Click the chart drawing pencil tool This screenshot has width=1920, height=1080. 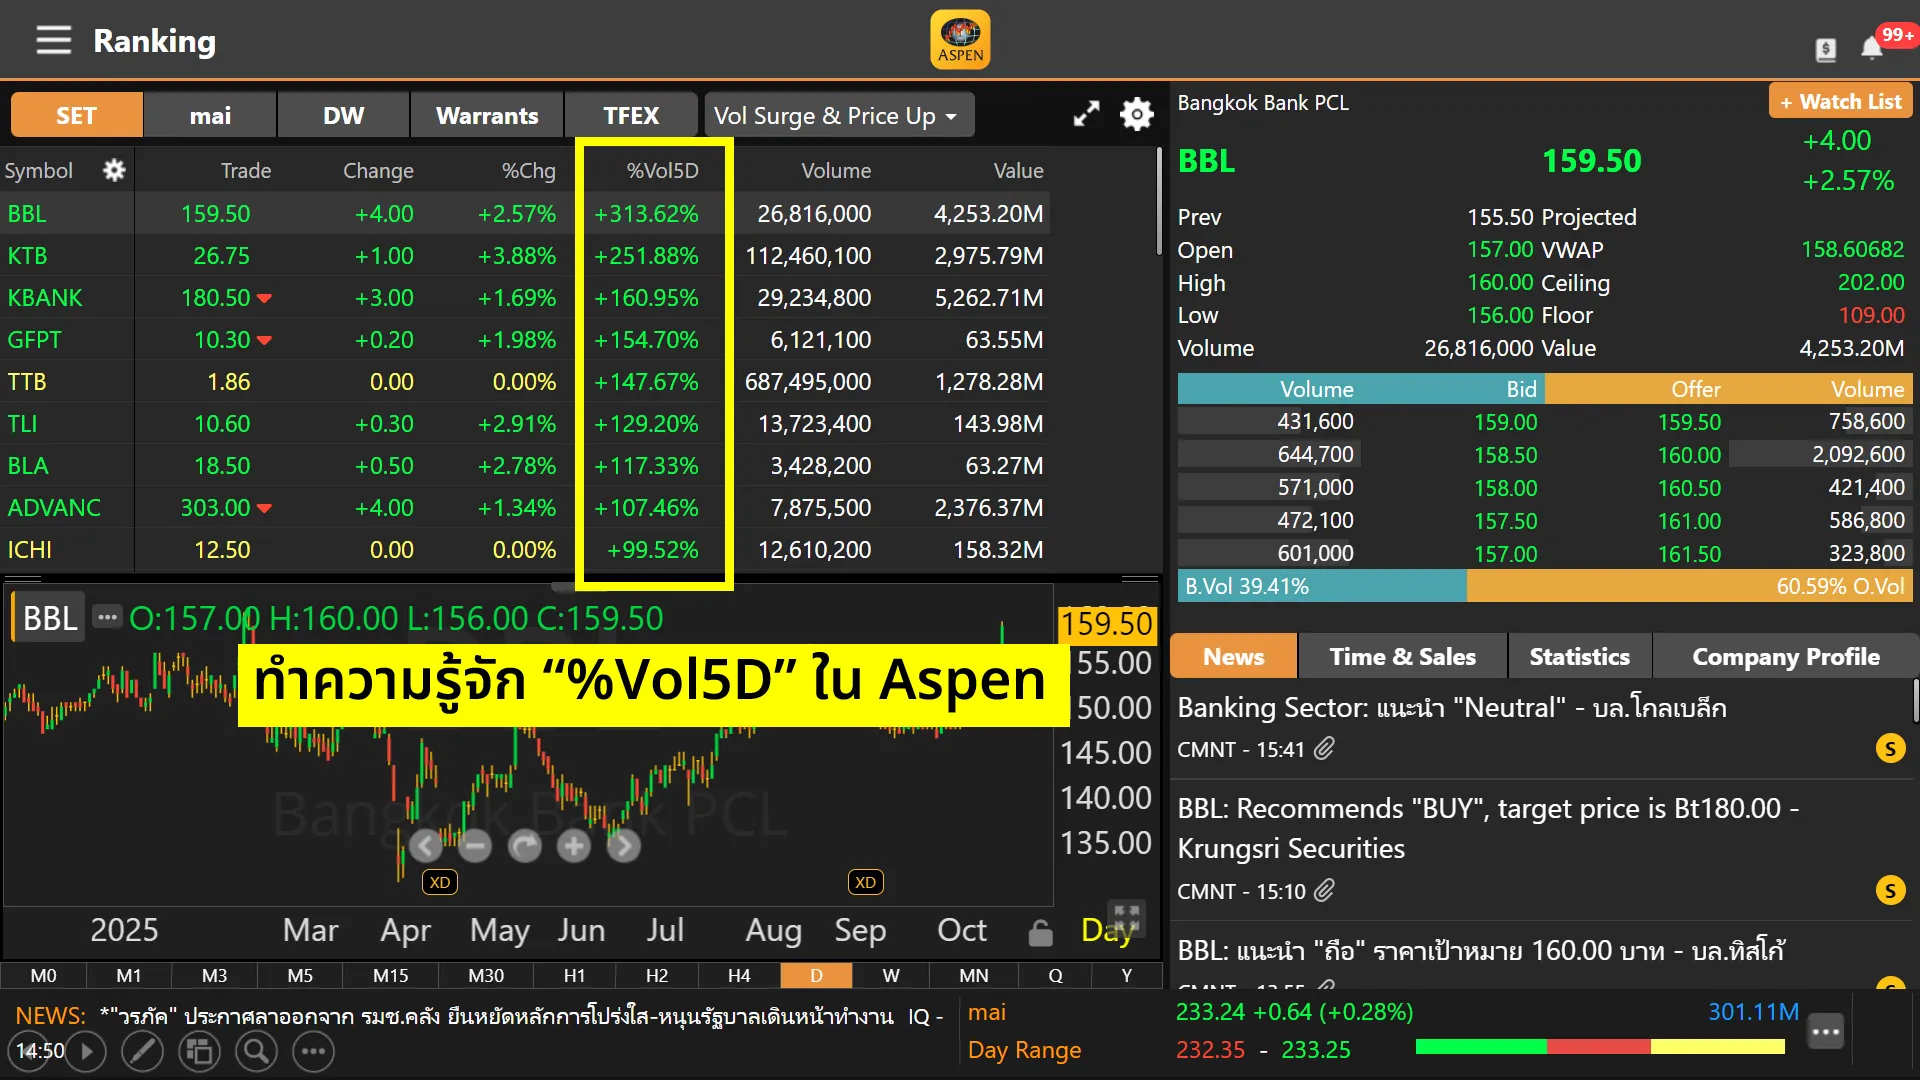142,1051
